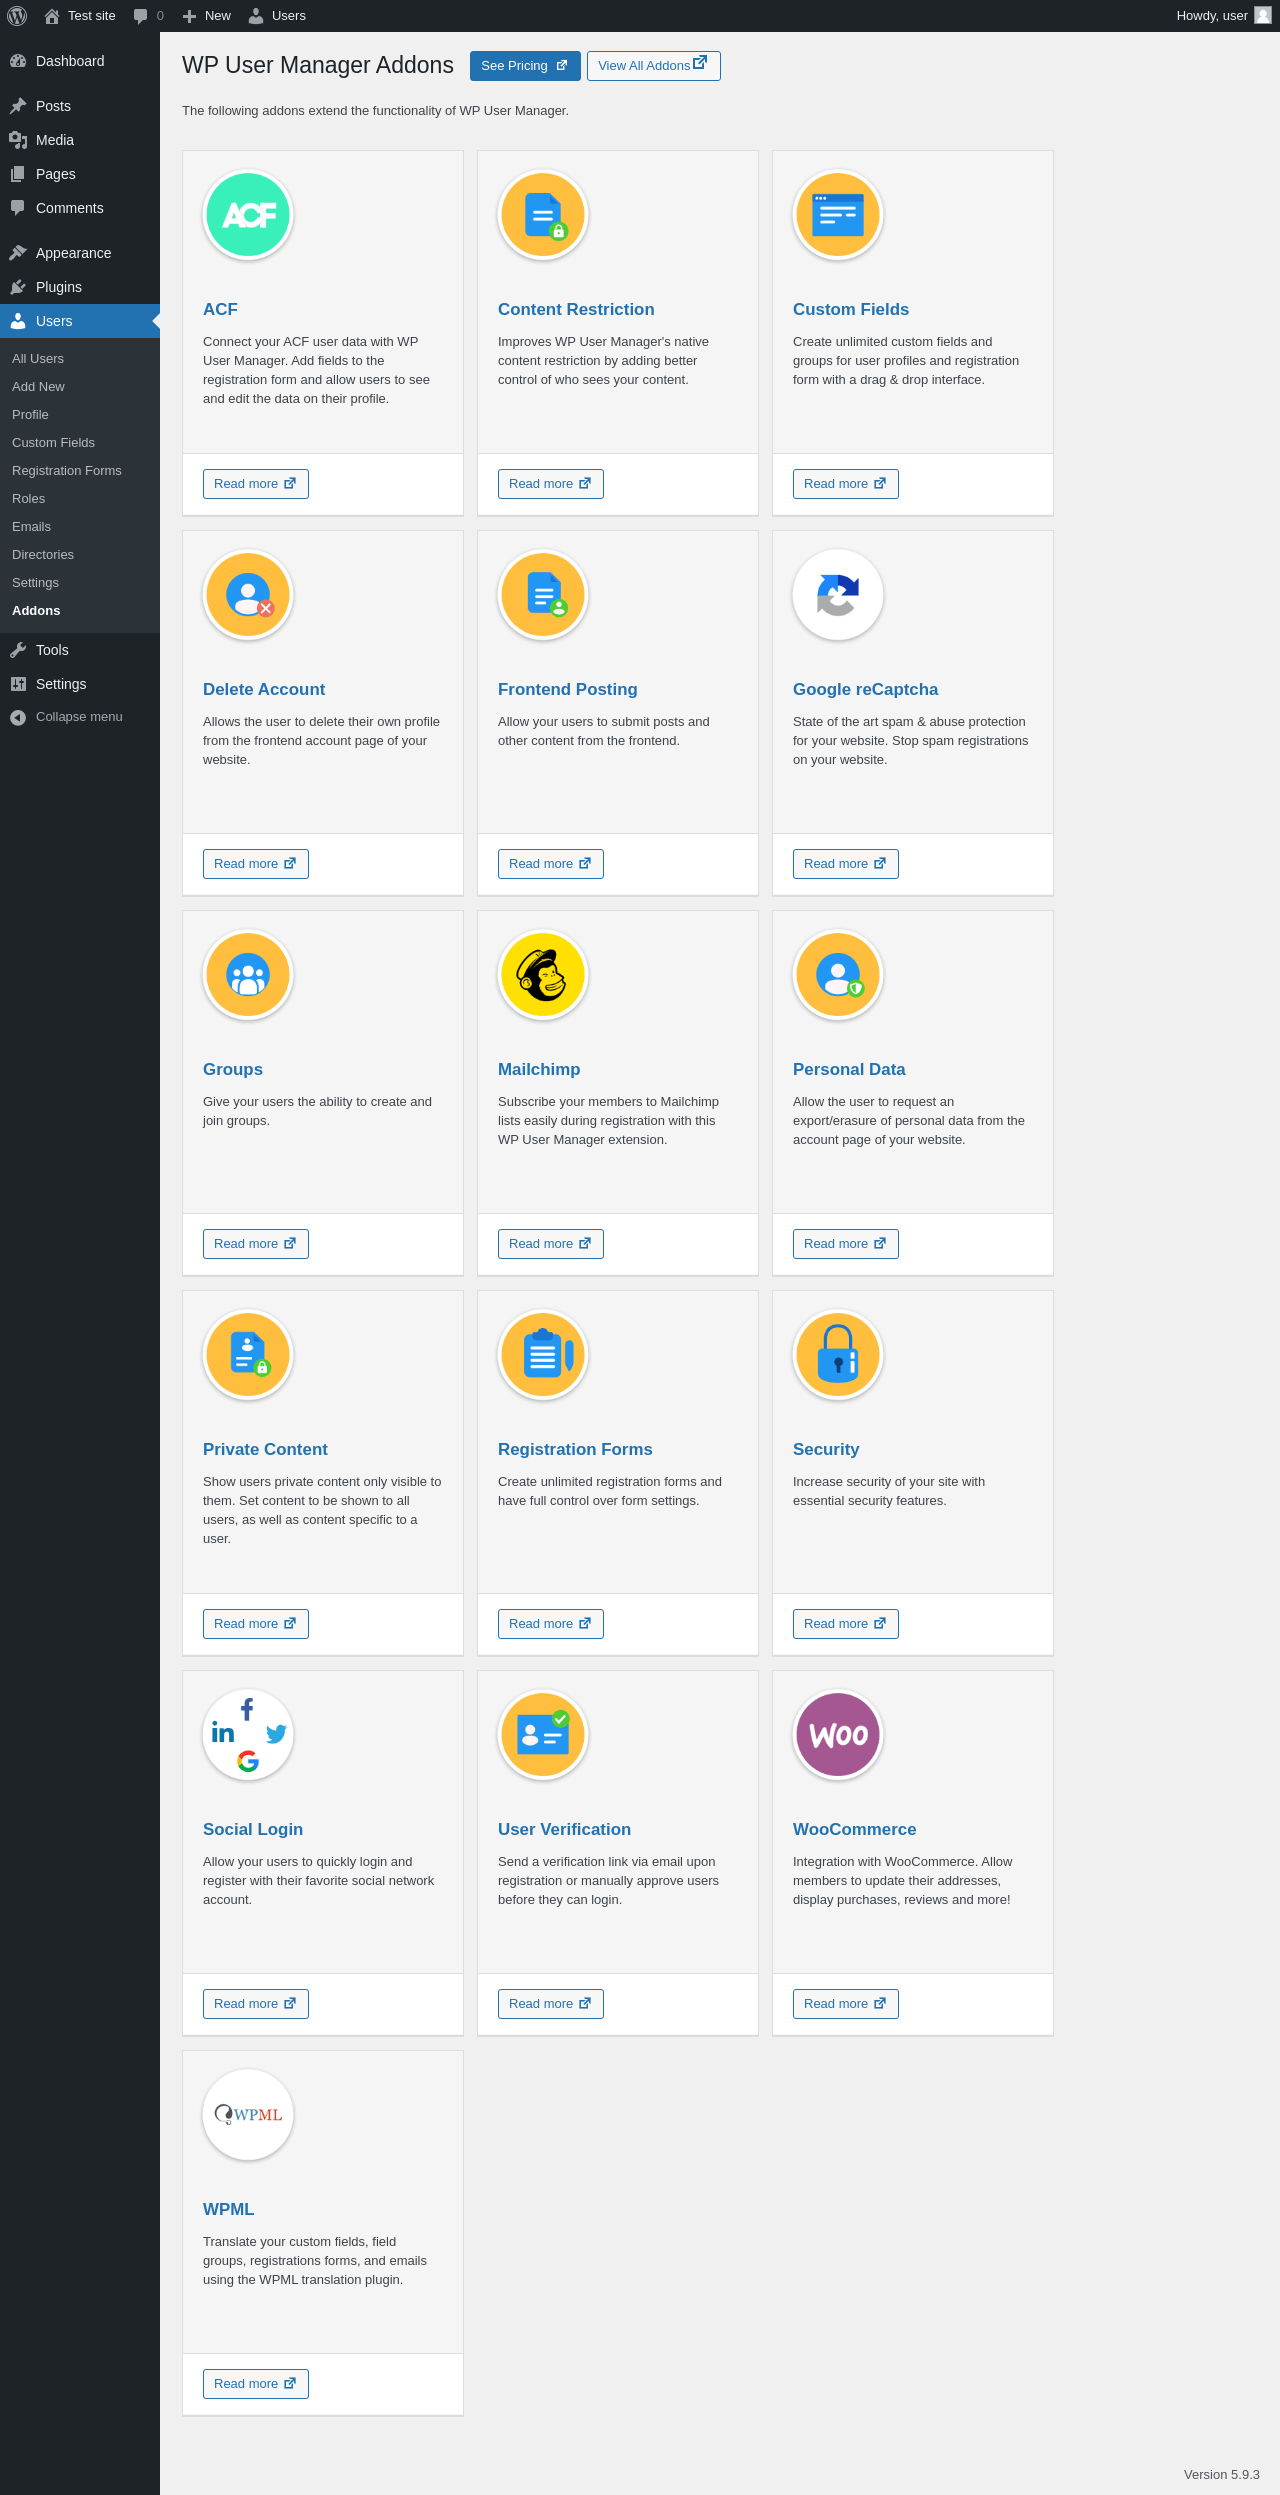Click the Mailchimp monkey logo icon
1280x2495 pixels.
tap(543, 975)
